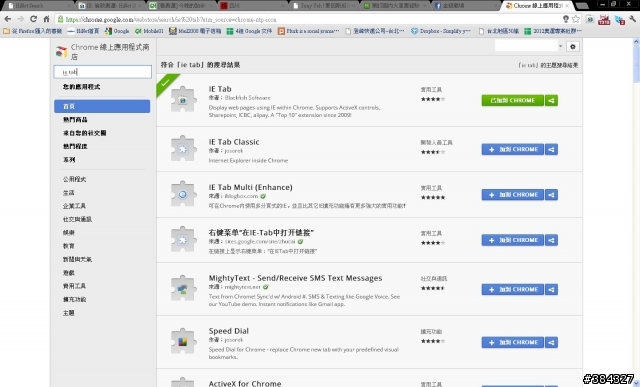Open the themes category at sidebar bottom

tap(69, 313)
